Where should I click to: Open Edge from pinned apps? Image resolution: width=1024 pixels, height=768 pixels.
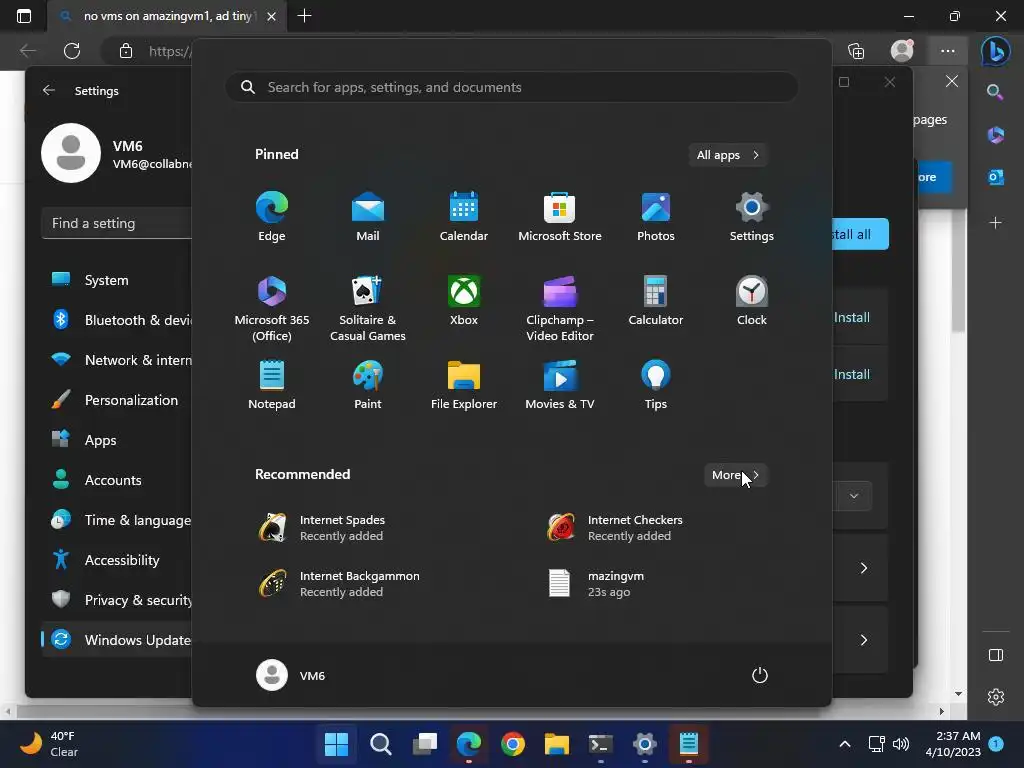tap(272, 217)
